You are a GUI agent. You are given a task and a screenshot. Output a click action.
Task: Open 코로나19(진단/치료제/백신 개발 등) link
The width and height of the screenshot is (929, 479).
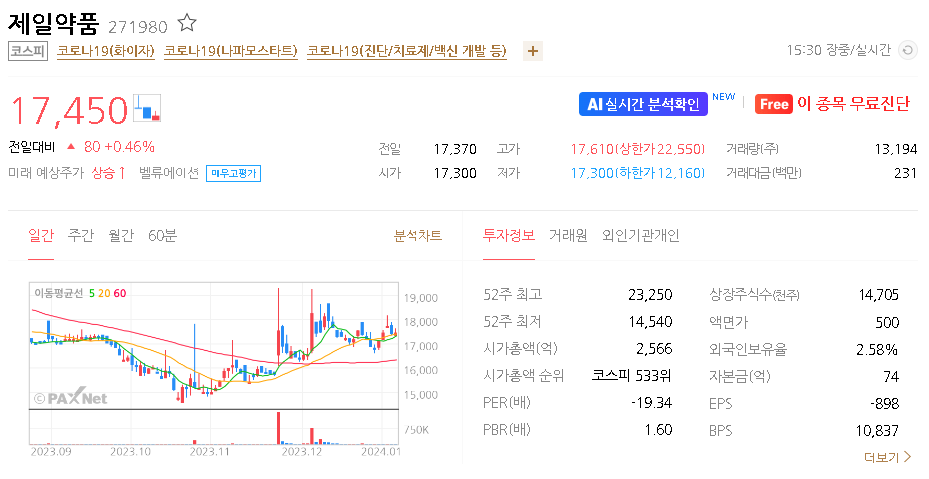click(406, 52)
